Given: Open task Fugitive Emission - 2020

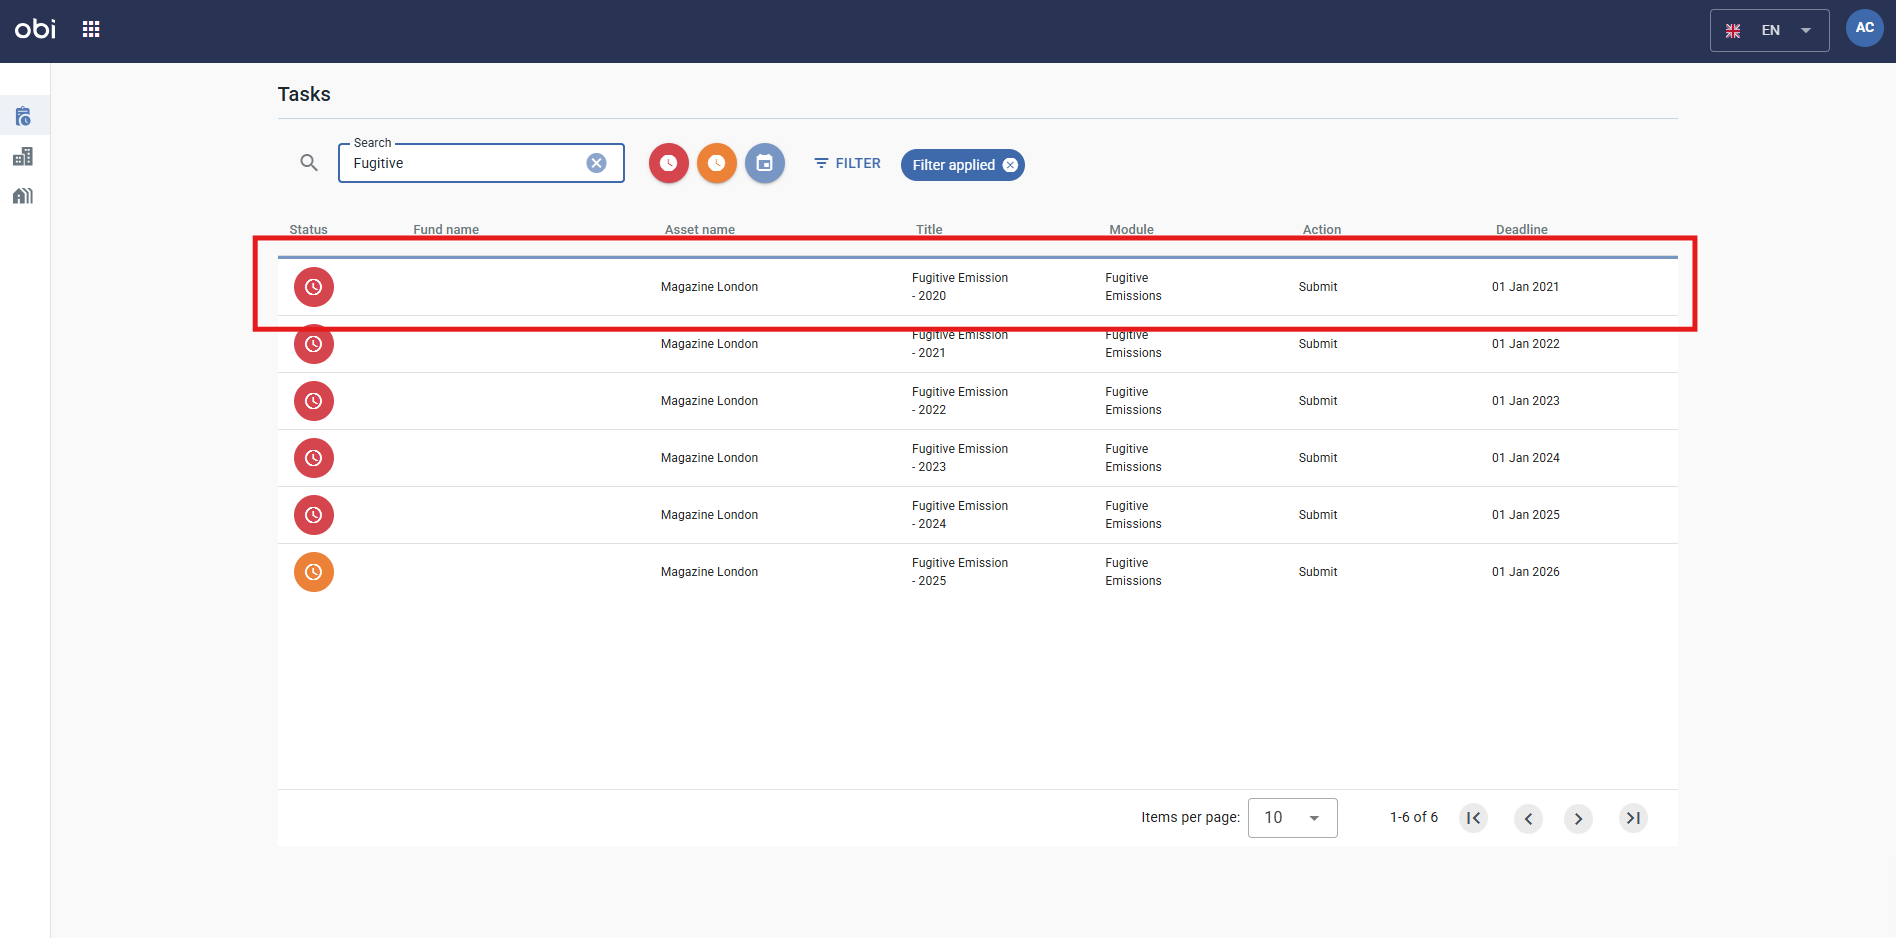Looking at the screenshot, I should (960, 287).
